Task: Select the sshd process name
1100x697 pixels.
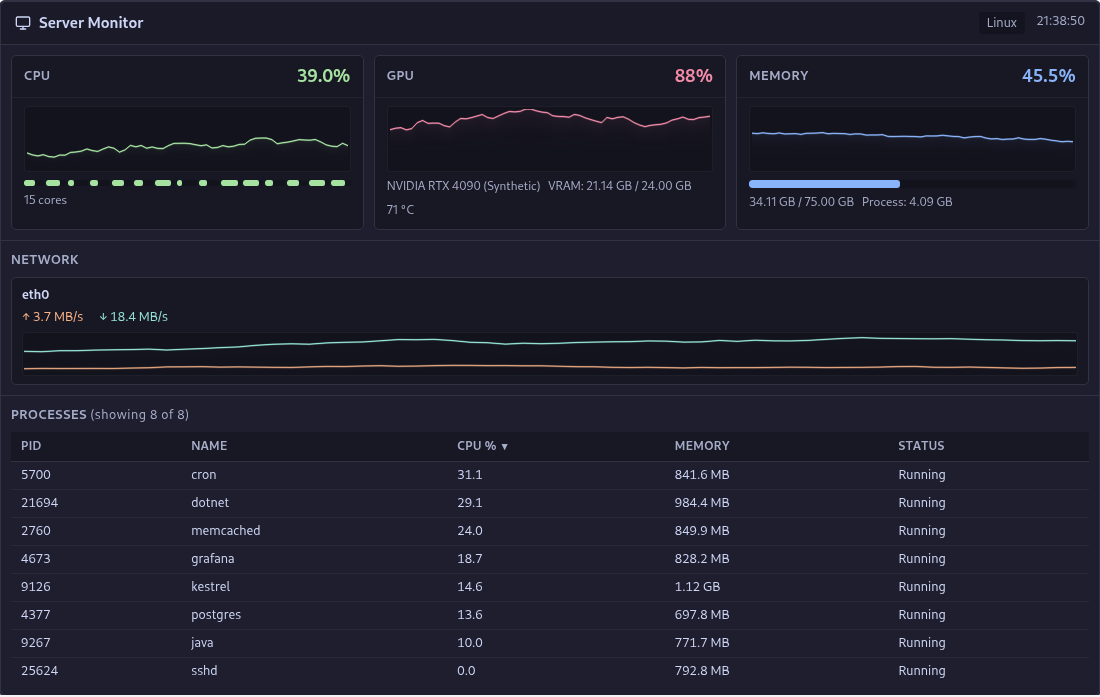Action: [204, 671]
